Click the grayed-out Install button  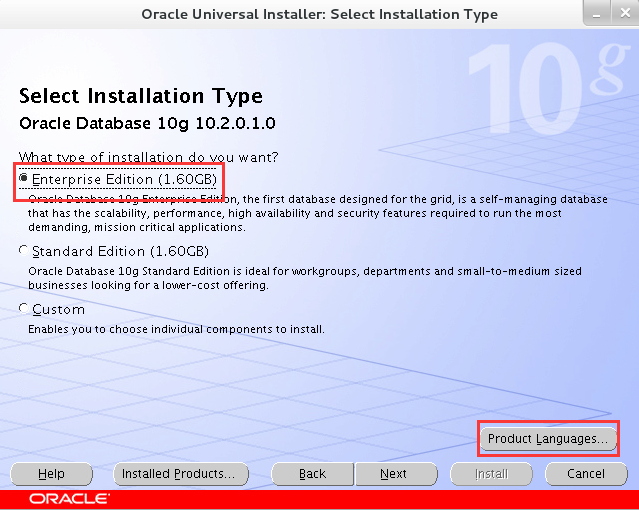click(491, 474)
